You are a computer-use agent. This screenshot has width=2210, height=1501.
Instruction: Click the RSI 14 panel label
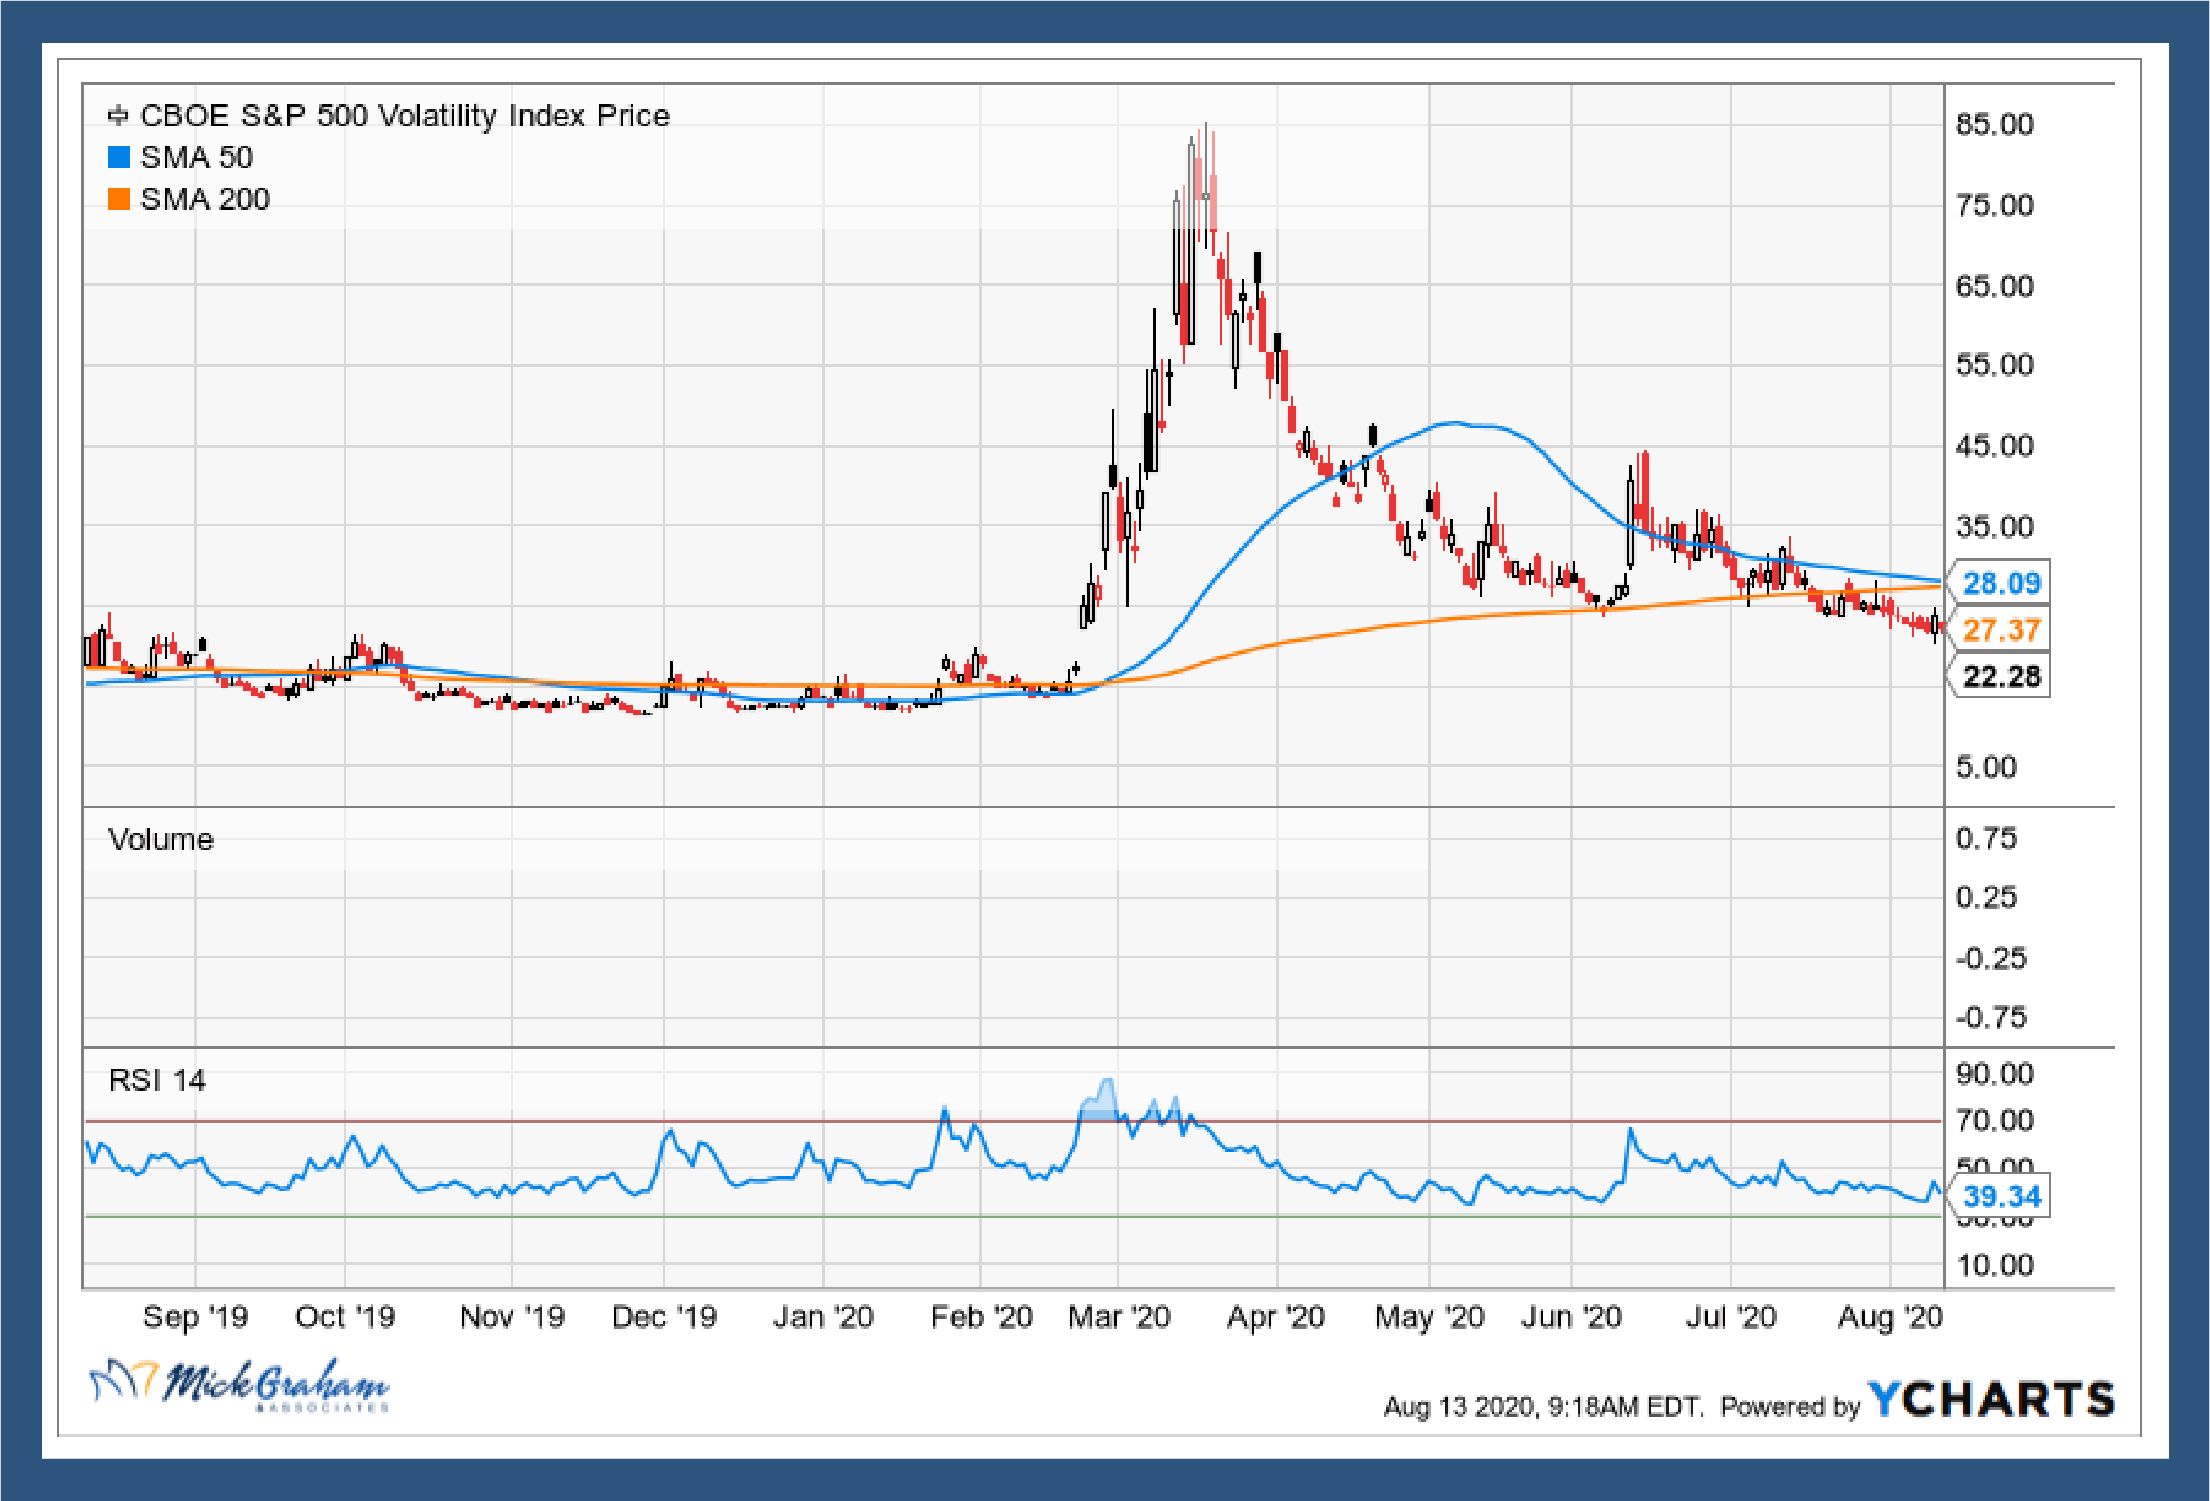[157, 1080]
